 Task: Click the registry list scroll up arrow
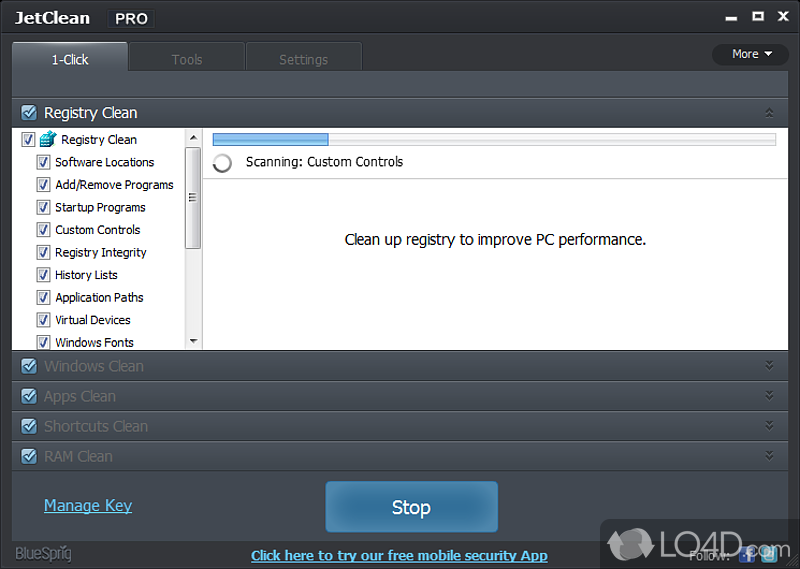[193, 138]
